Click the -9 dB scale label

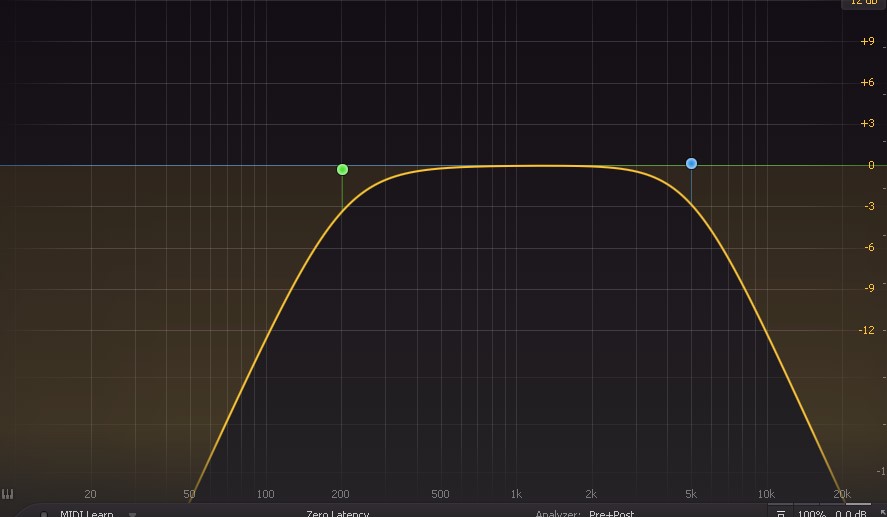(x=869, y=288)
